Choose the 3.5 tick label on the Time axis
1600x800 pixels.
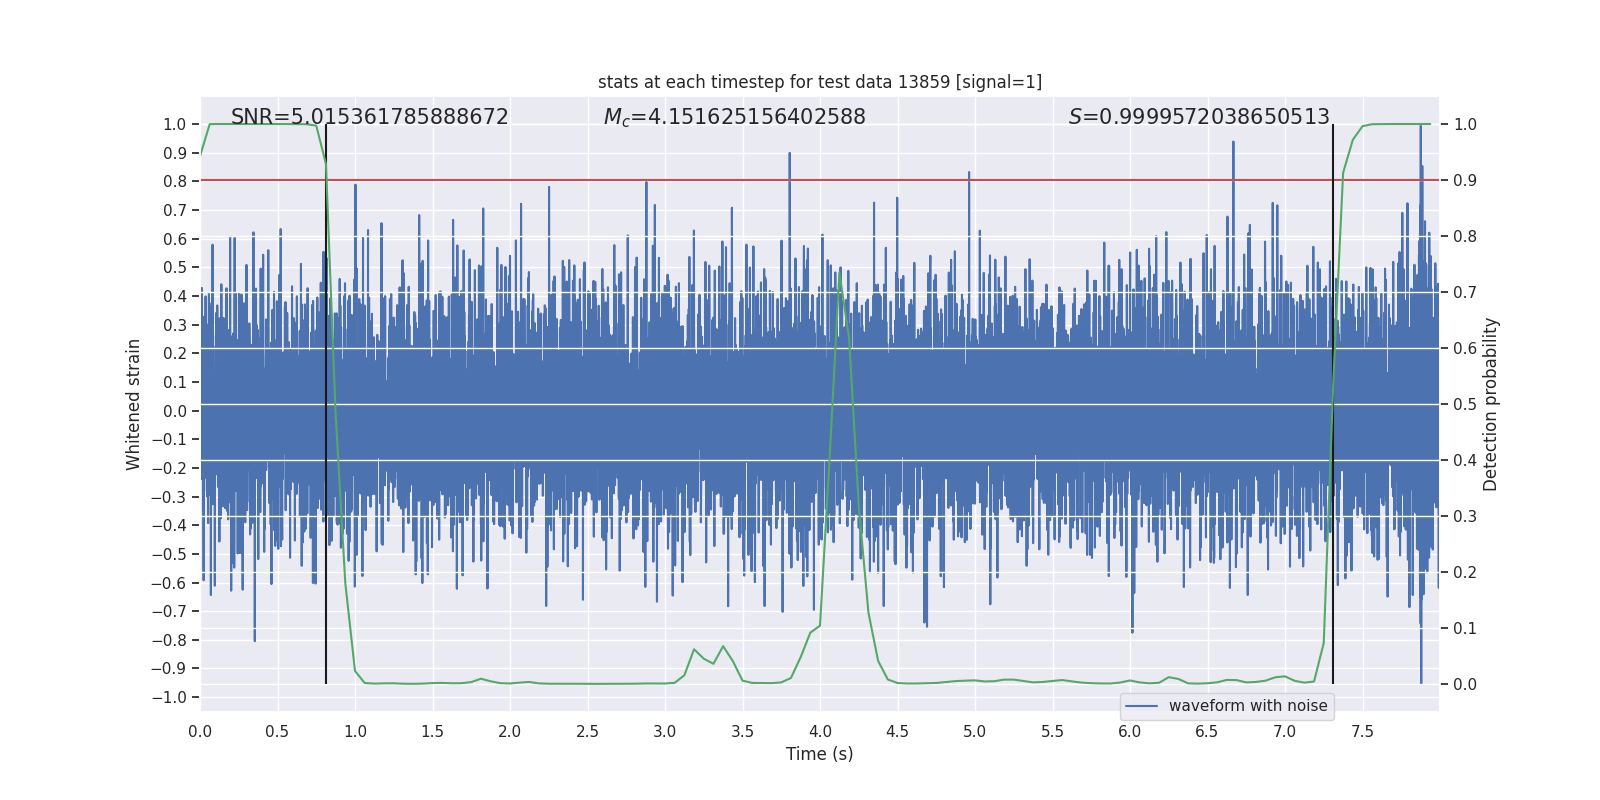[x=742, y=732]
